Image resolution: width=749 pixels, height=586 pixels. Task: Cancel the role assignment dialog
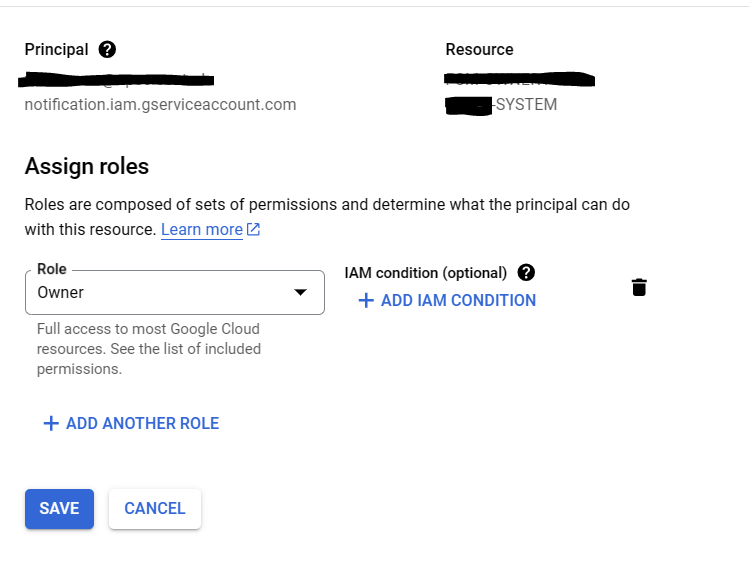tap(155, 509)
